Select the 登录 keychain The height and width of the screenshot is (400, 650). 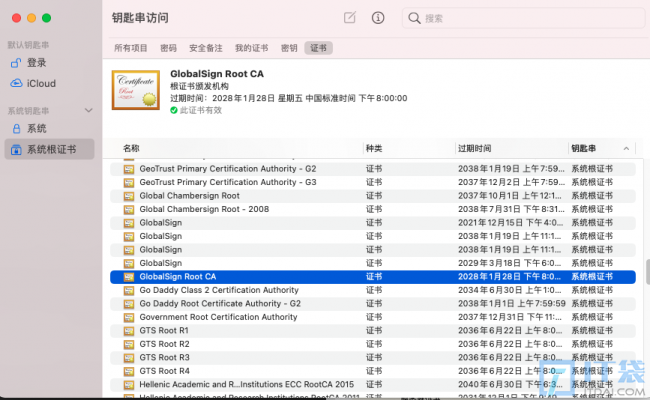(x=36, y=63)
